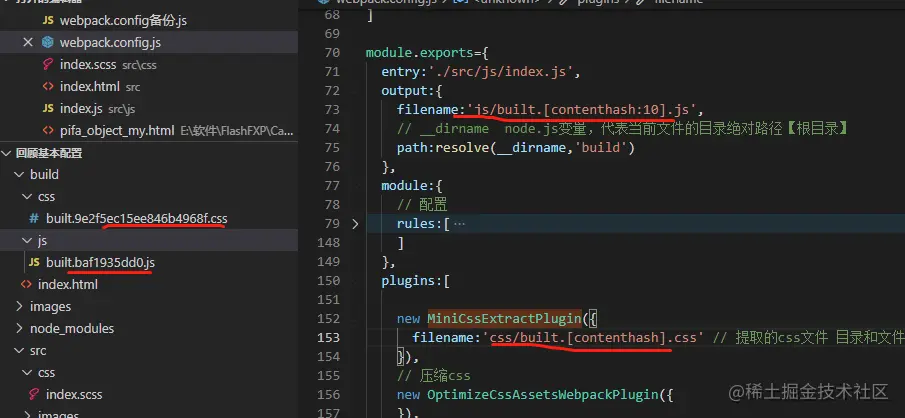Click the webpack cube icon of webpack.config.js
The image size is (905, 418).
tap(48, 43)
